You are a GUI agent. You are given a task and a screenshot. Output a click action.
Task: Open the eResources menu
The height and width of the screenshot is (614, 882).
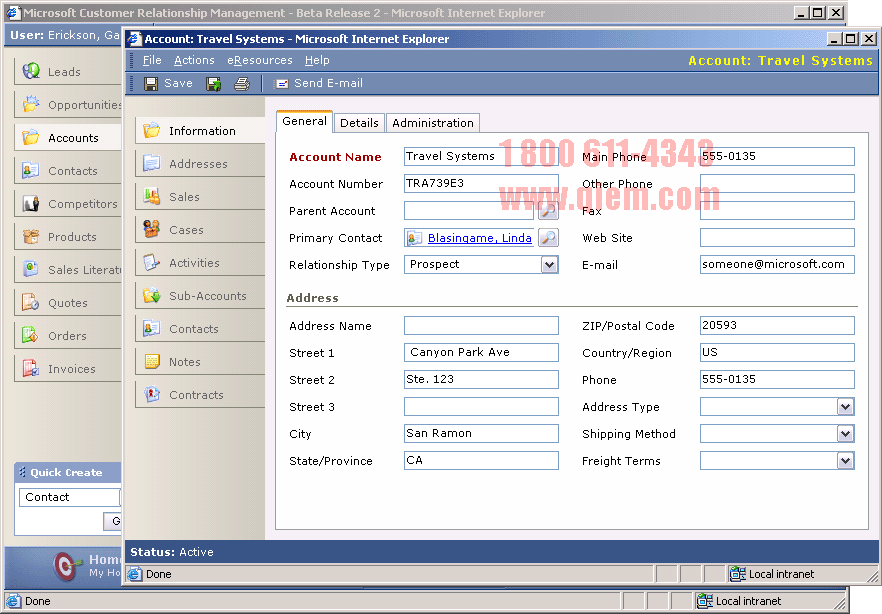click(260, 60)
